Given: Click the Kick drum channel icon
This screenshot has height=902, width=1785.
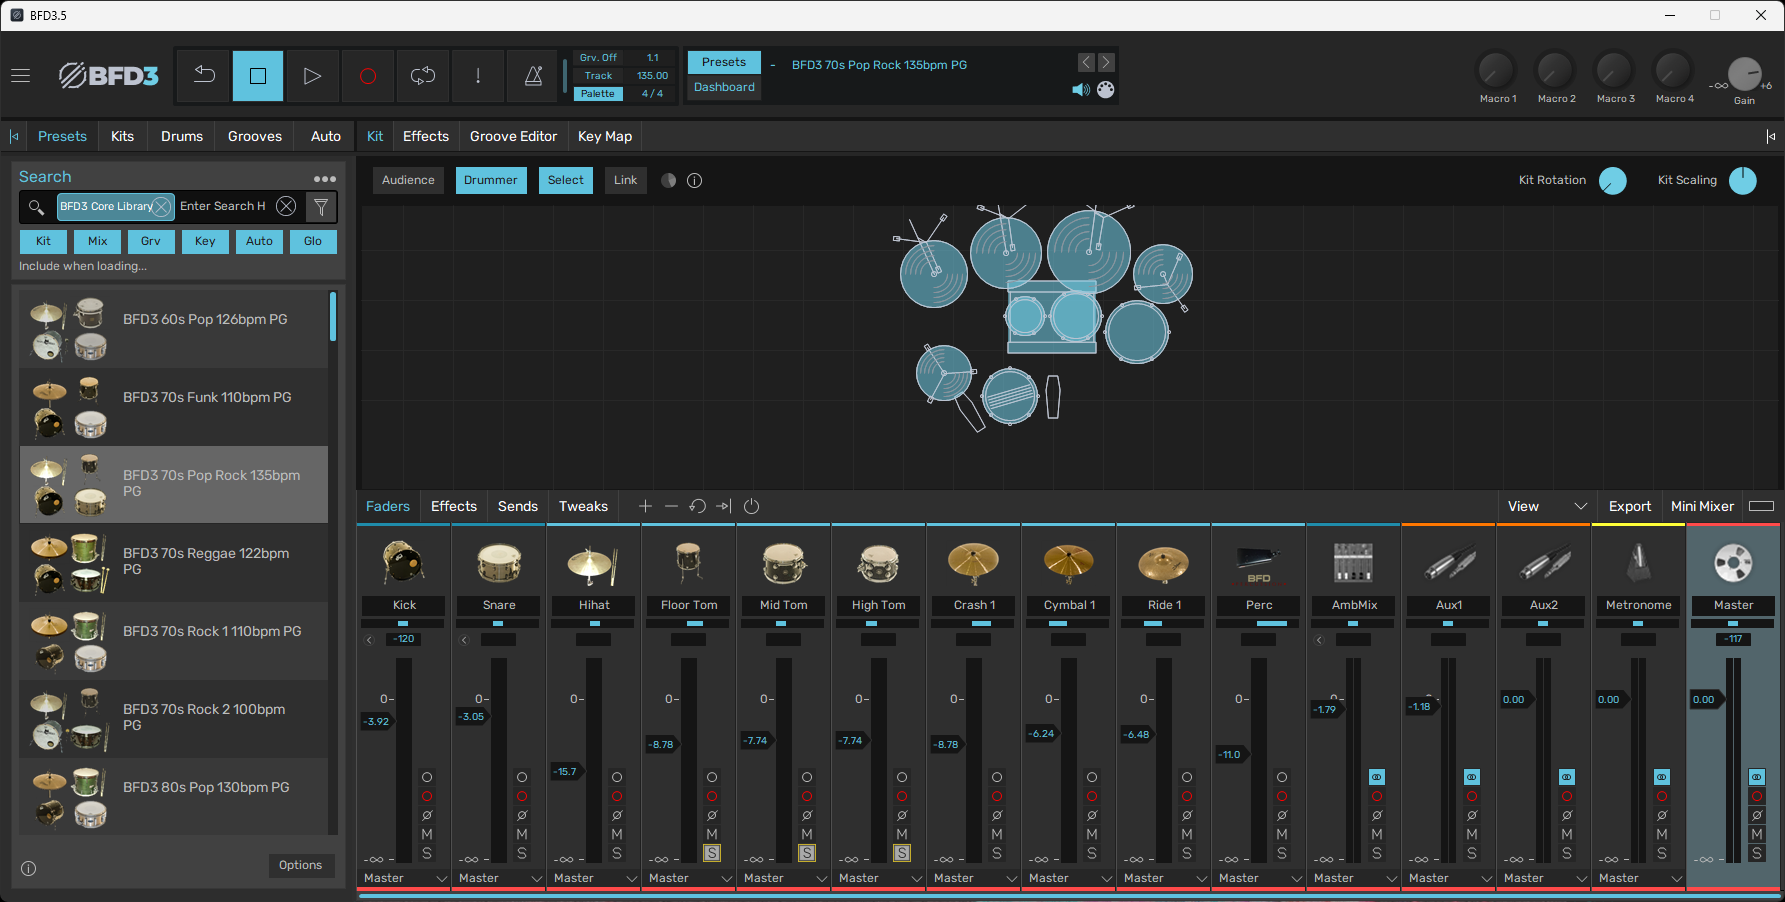Looking at the screenshot, I should click(404, 562).
